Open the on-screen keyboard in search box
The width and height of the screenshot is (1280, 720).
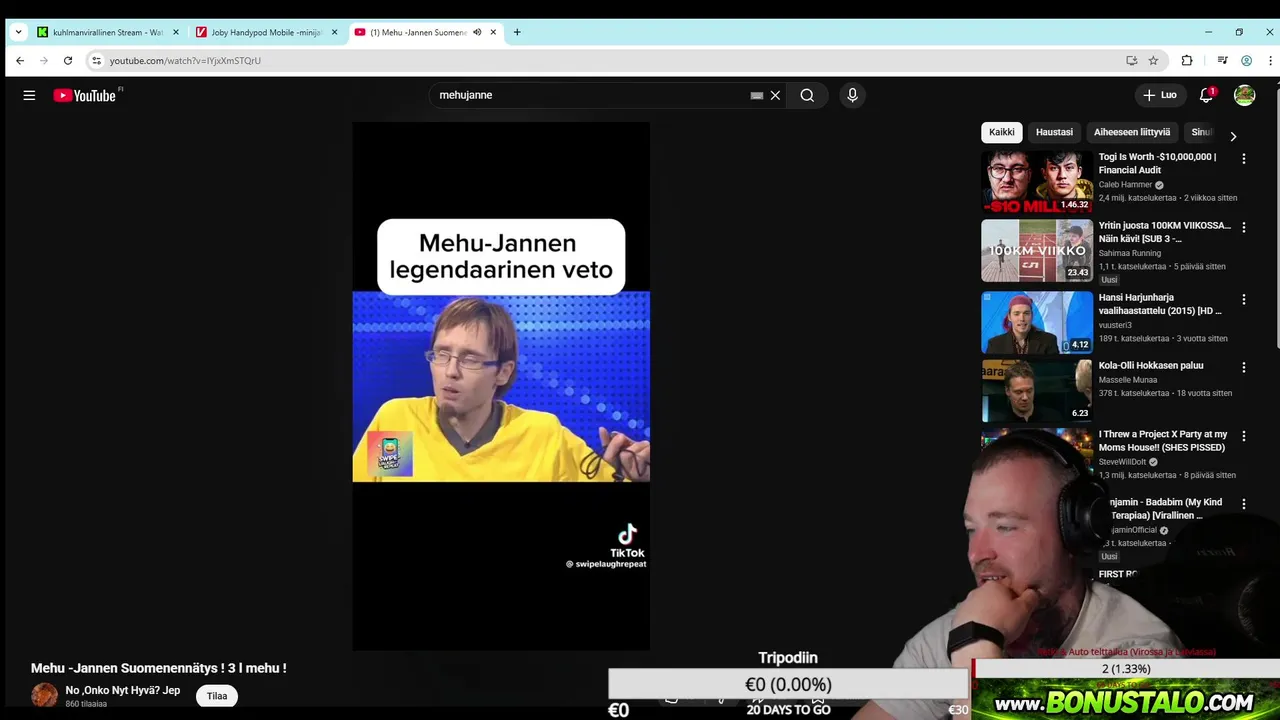(757, 95)
